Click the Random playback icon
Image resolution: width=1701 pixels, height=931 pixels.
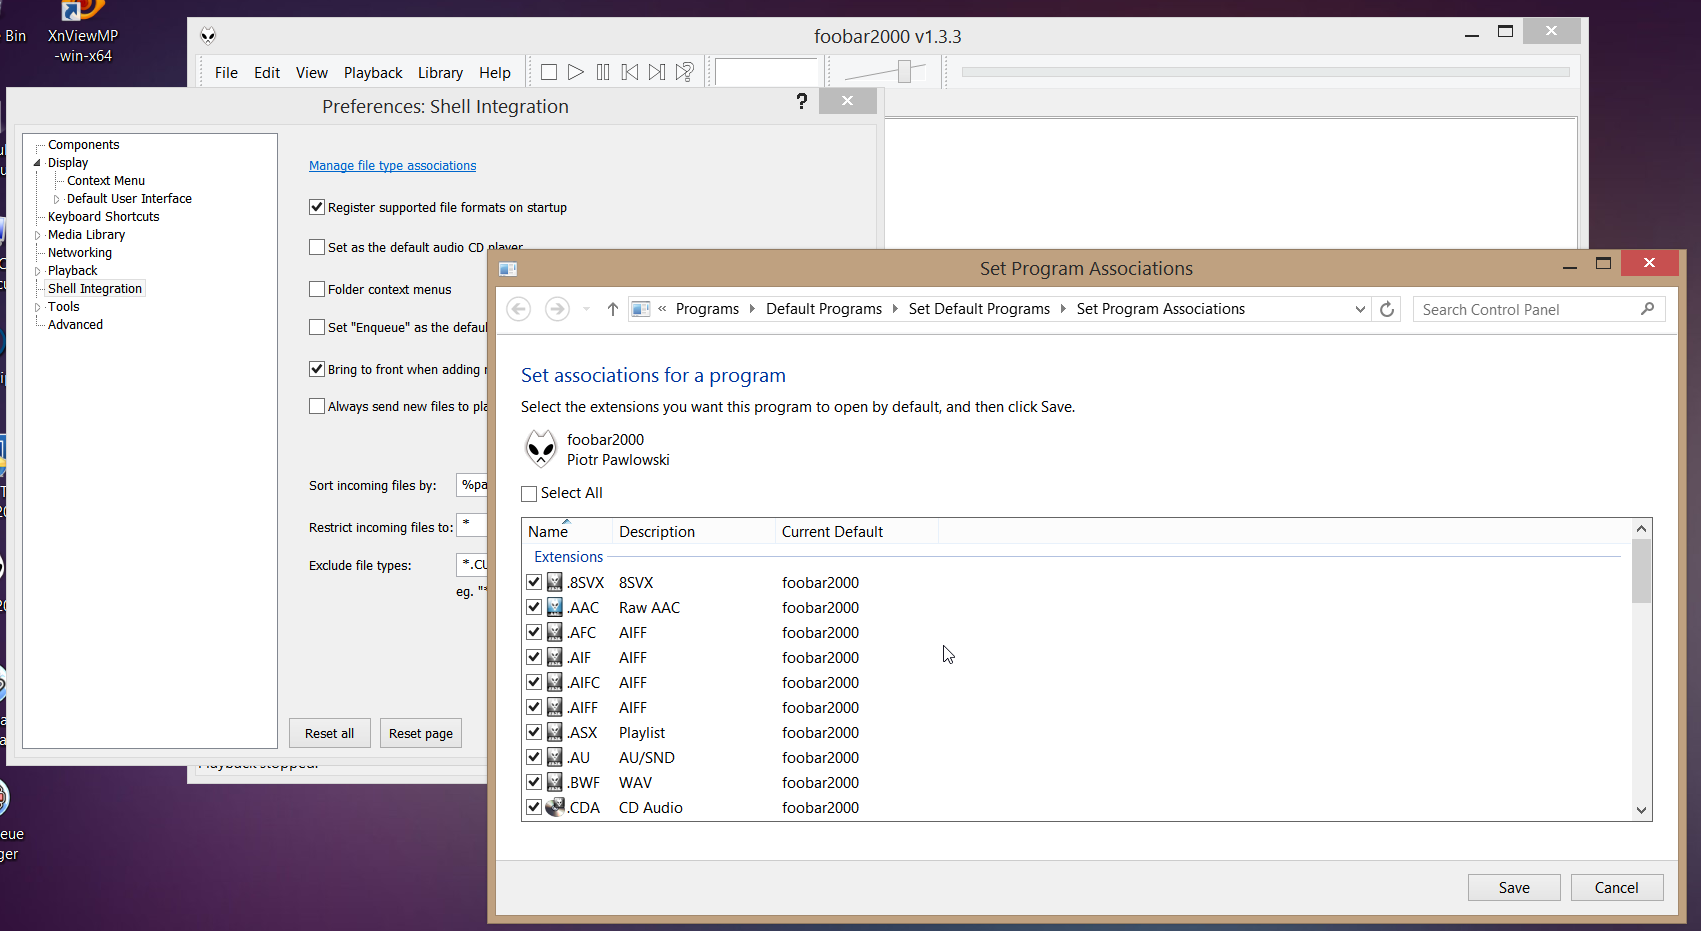point(684,72)
